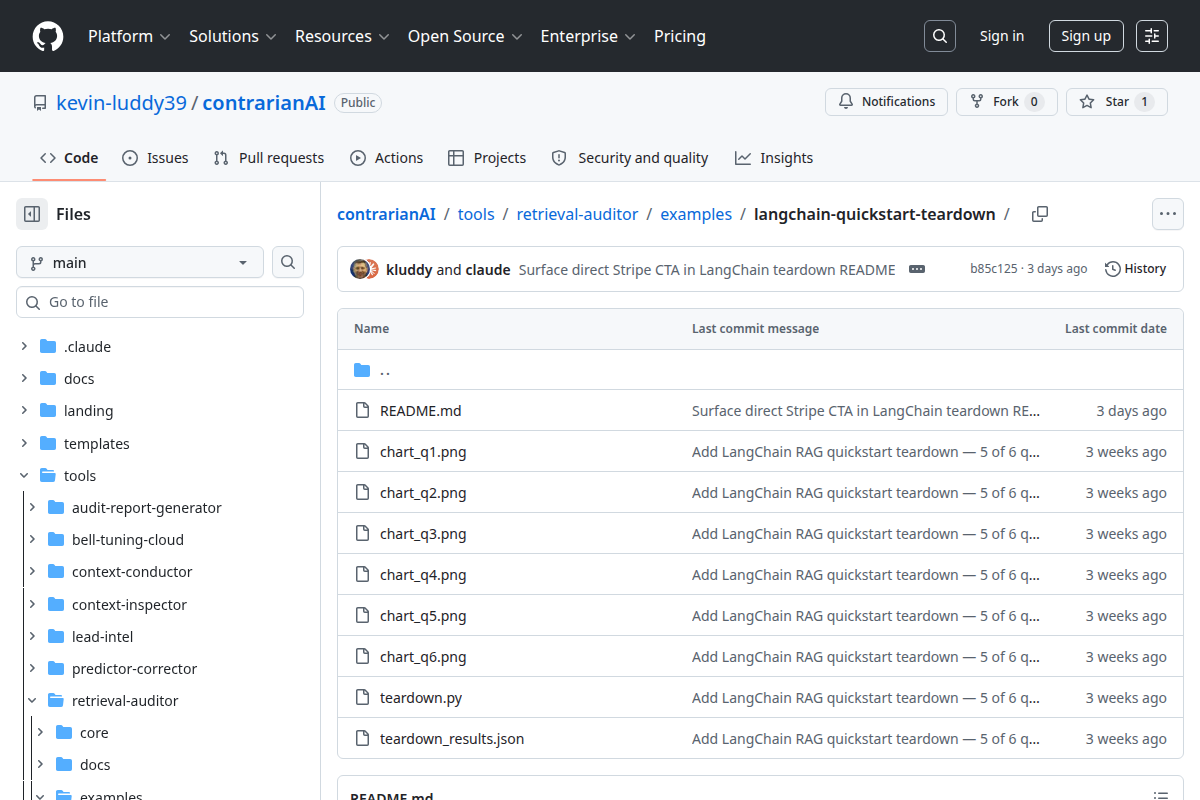Copy path icon next to langchain-quickstart-teardown
Image resolution: width=1200 pixels, height=800 pixels.
[x=1040, y=214]
